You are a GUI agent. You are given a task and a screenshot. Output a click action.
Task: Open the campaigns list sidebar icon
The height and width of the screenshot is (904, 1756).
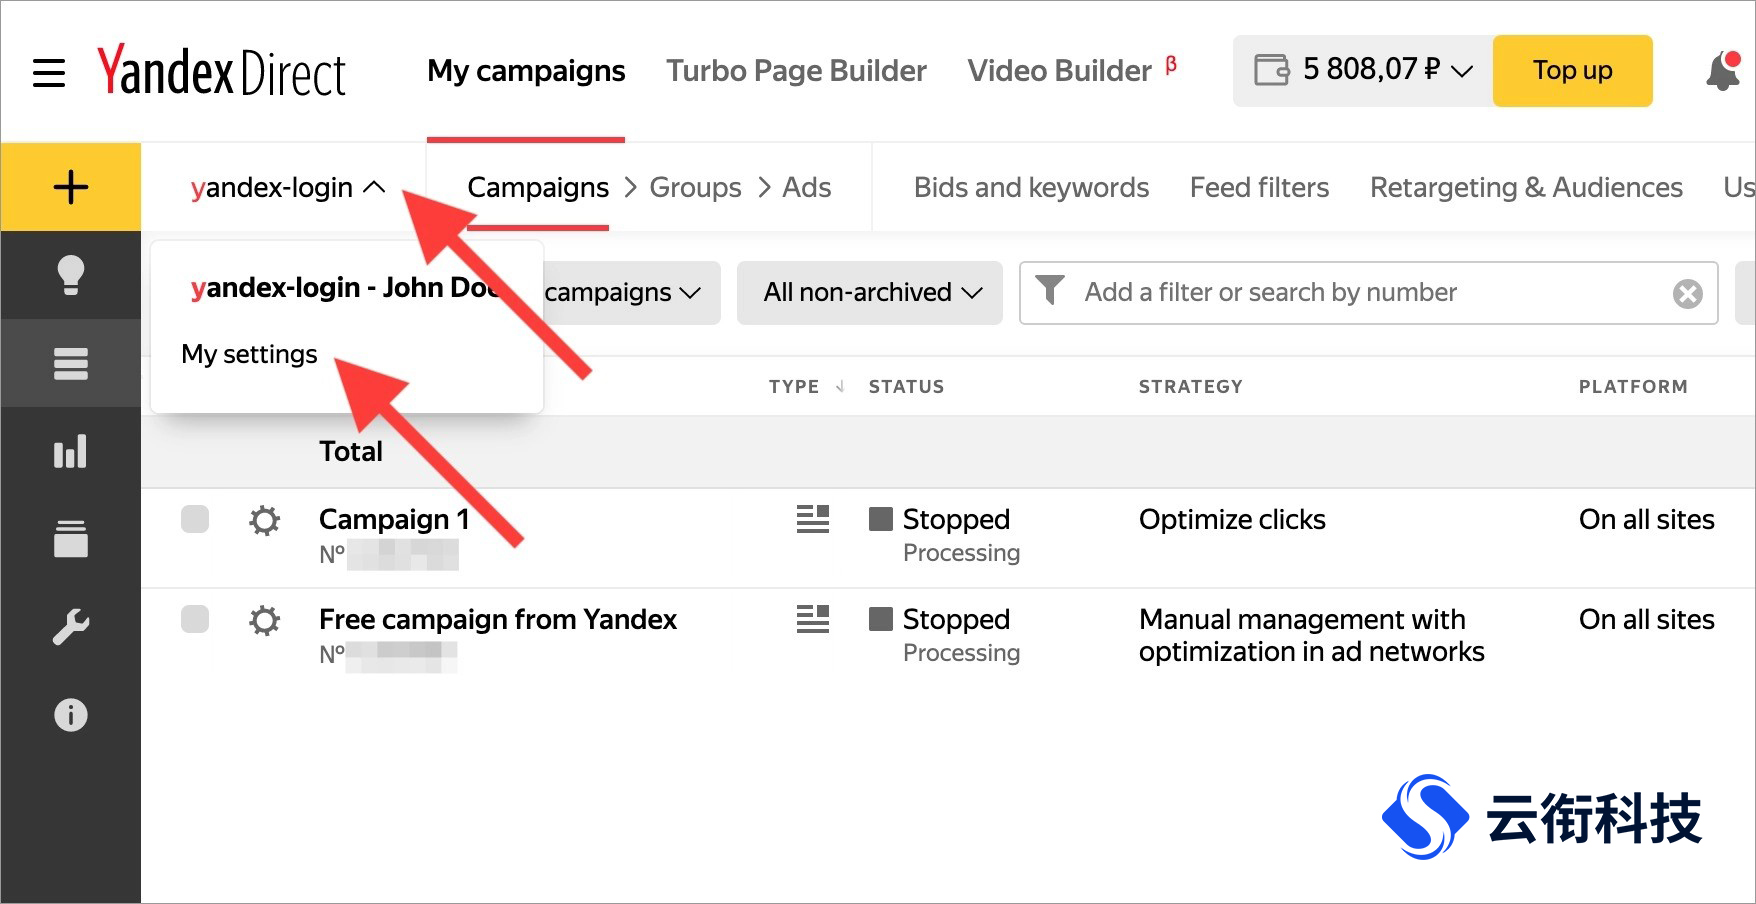[71, 363]
